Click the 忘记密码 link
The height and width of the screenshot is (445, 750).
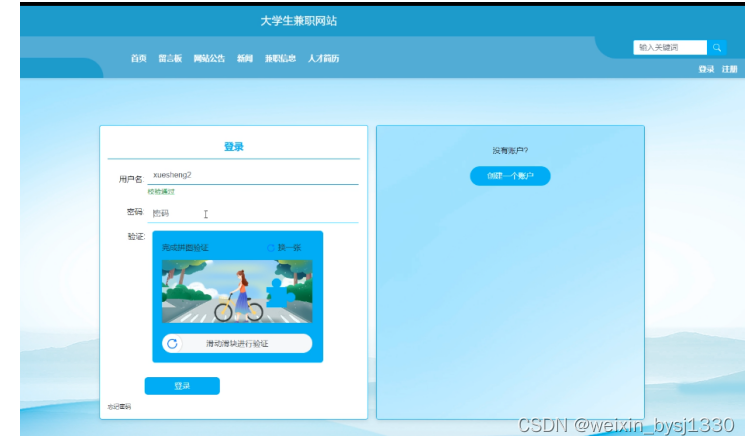(119, 407)
